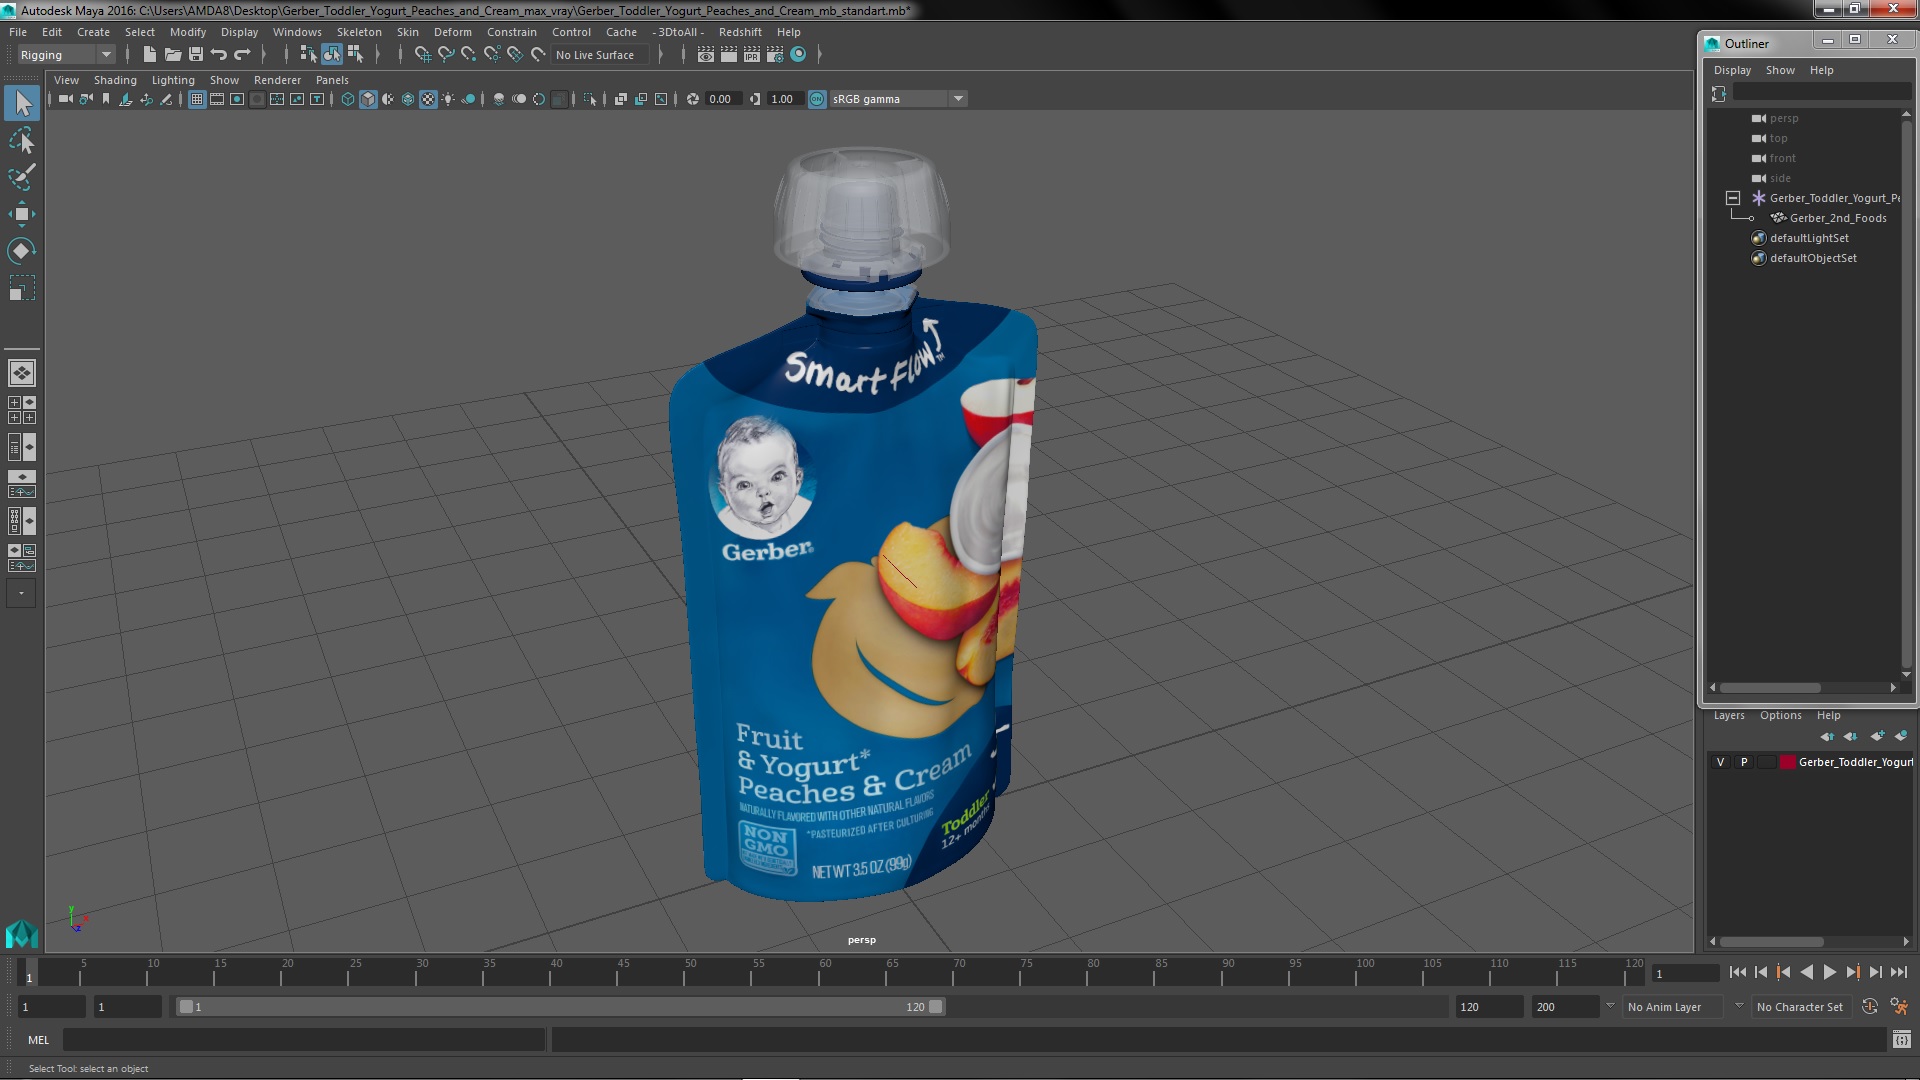This screenshot has width=1920, height=1080.
Task: Toggle P playback of Gerber layer
Action: click(1744, 762)
